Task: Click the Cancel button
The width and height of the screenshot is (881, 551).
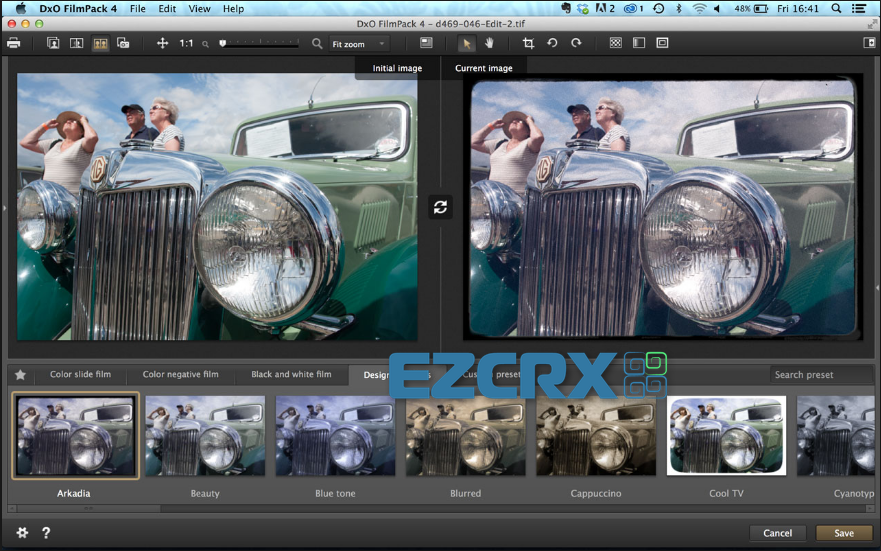Action: (778, 533)
